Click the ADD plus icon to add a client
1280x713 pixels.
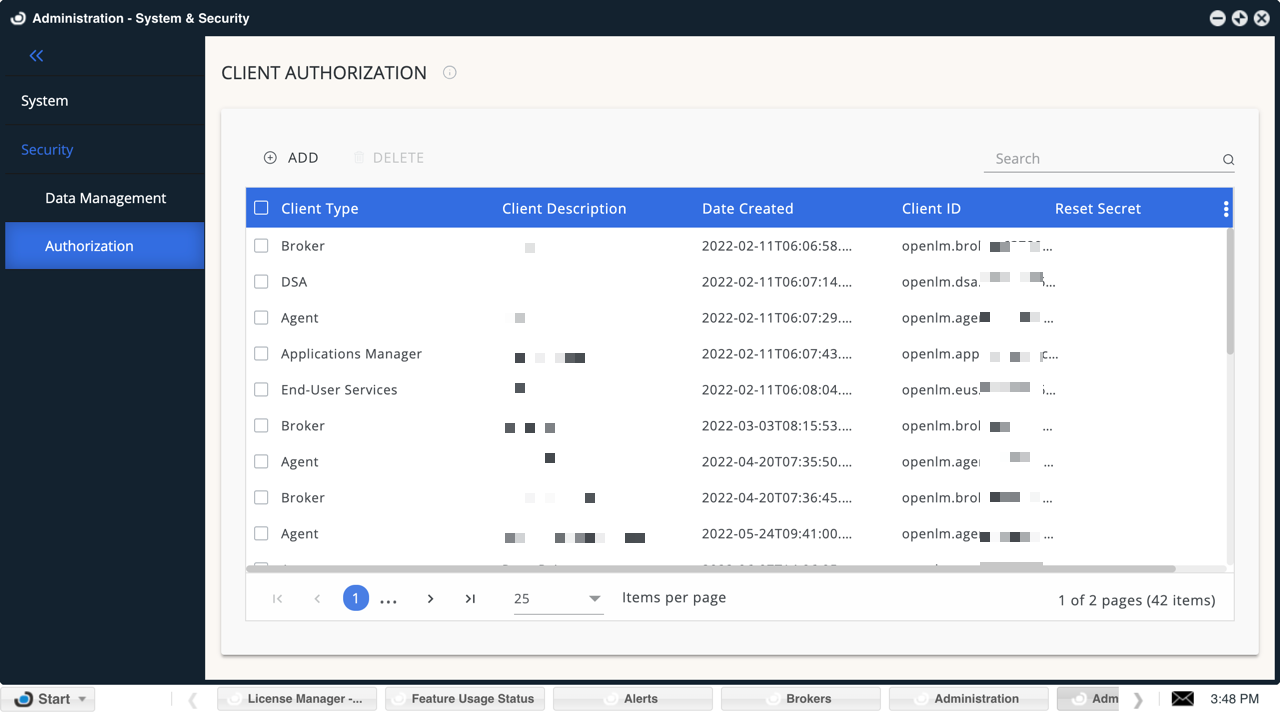[x=269, y=157]
